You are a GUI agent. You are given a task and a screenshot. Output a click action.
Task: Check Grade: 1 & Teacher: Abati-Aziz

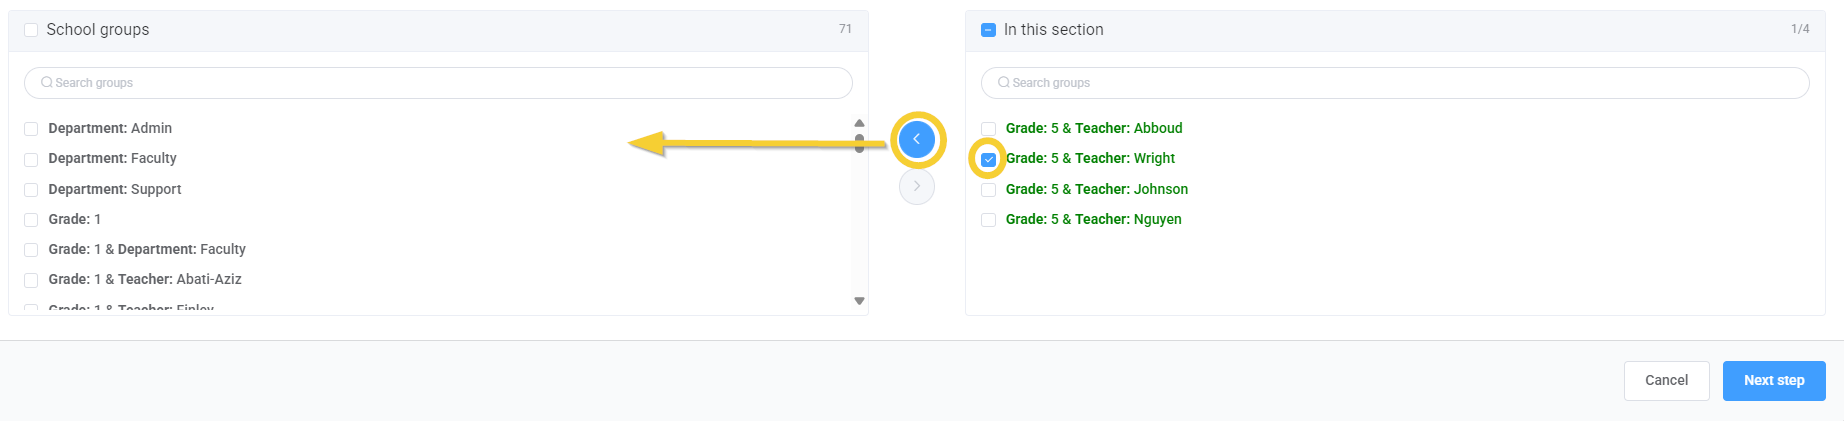coord(31,280)
